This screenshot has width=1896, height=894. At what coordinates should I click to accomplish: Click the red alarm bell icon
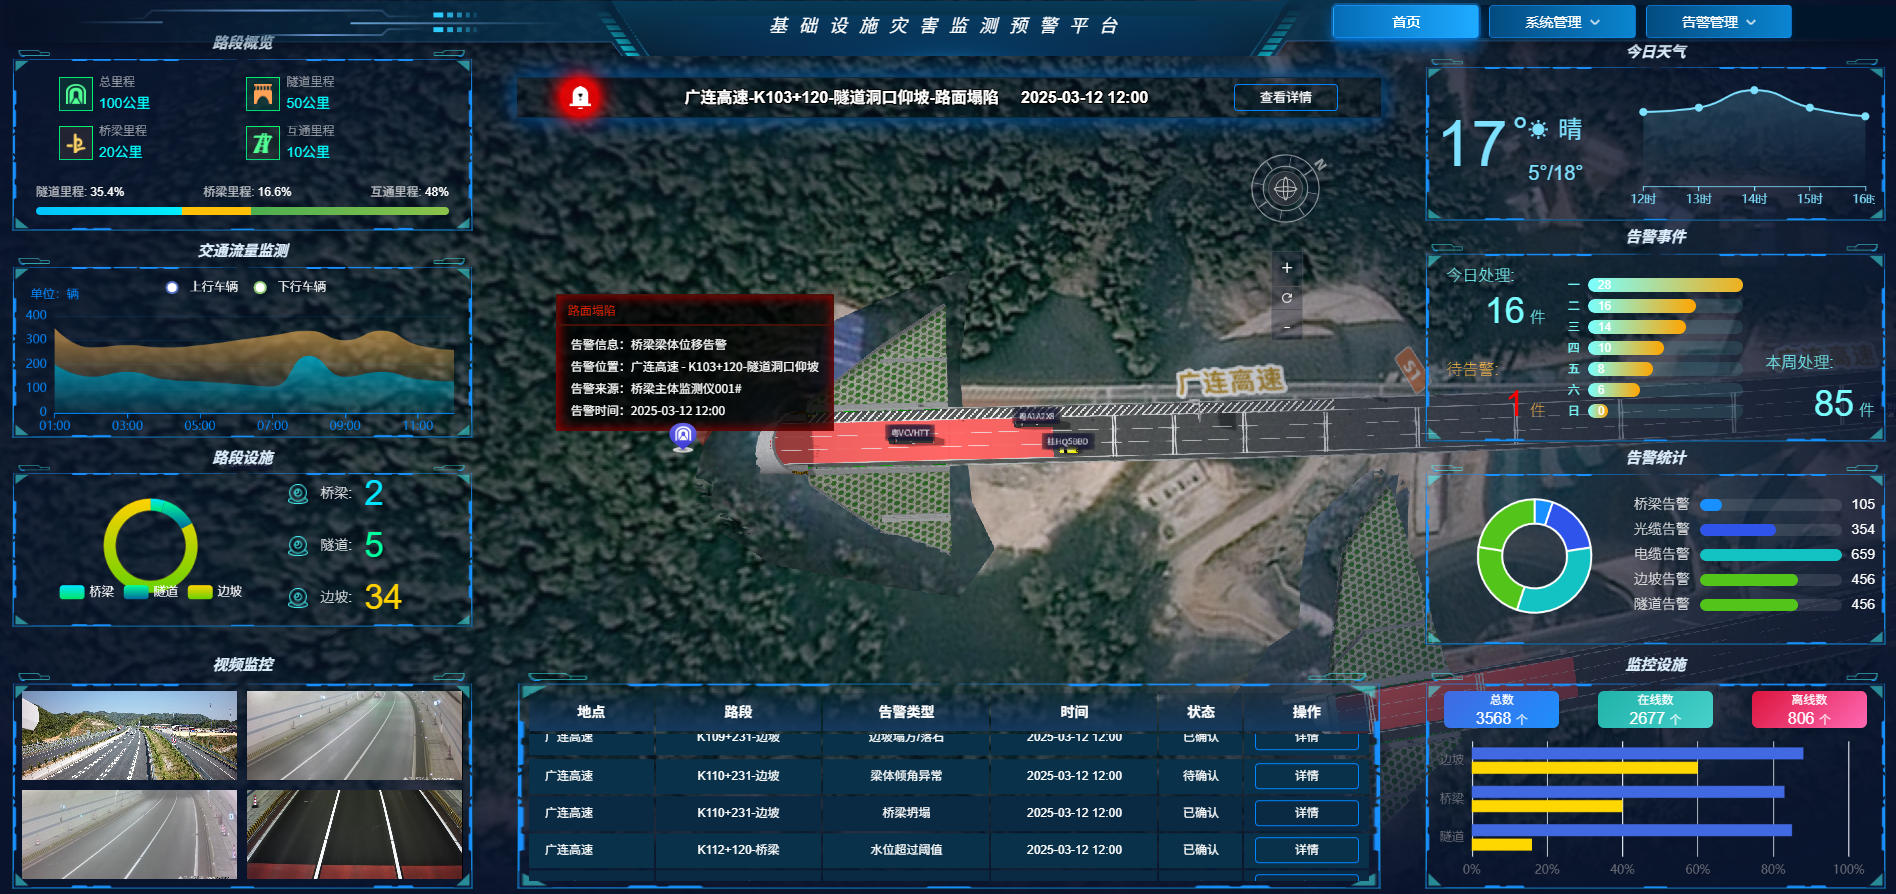click(x=580, y=97)
